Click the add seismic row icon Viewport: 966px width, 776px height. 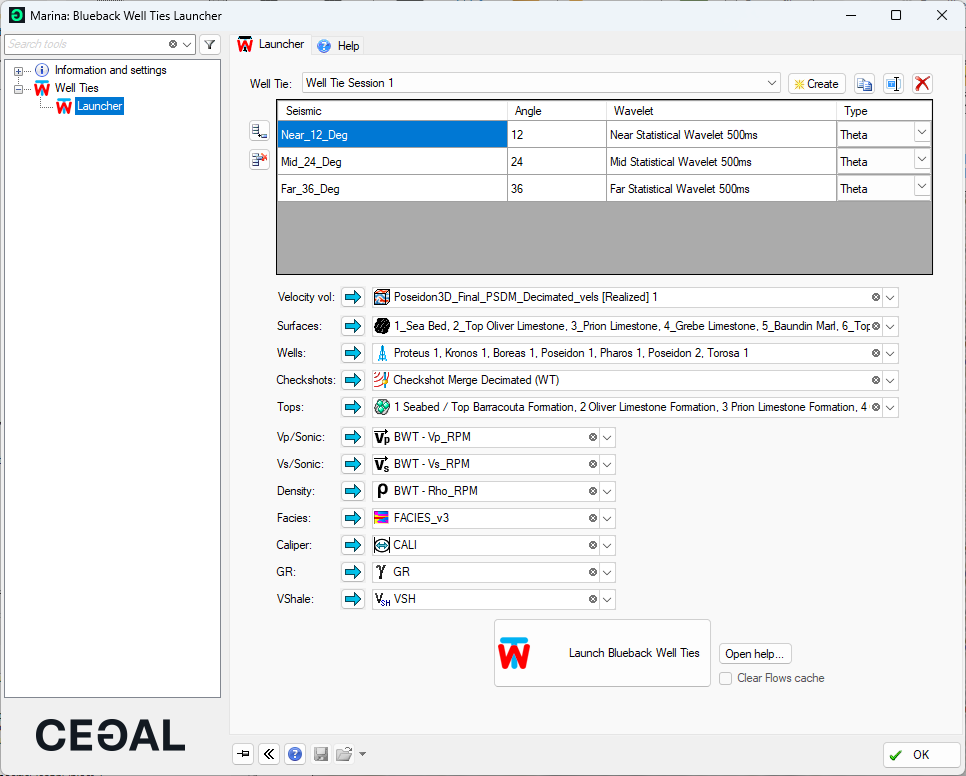pos(259,131)
